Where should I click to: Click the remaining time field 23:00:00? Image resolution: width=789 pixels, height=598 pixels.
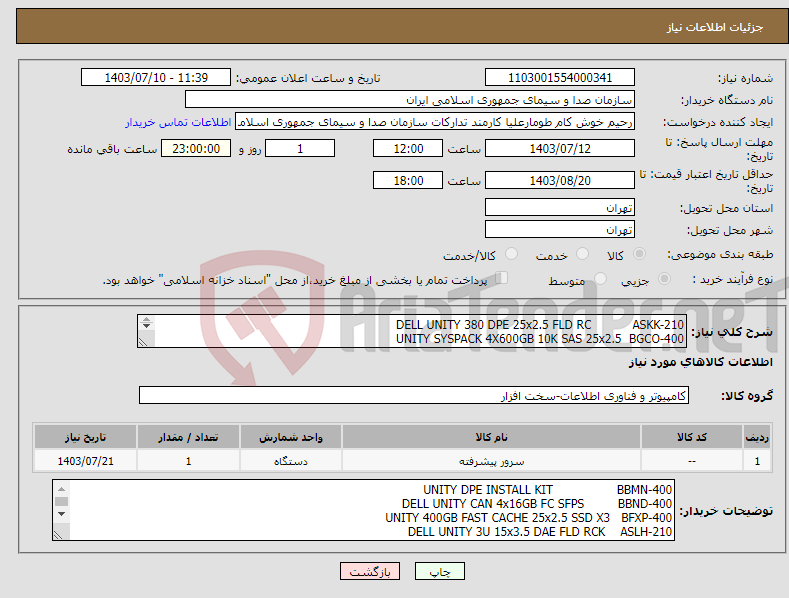tap(196, 148)
